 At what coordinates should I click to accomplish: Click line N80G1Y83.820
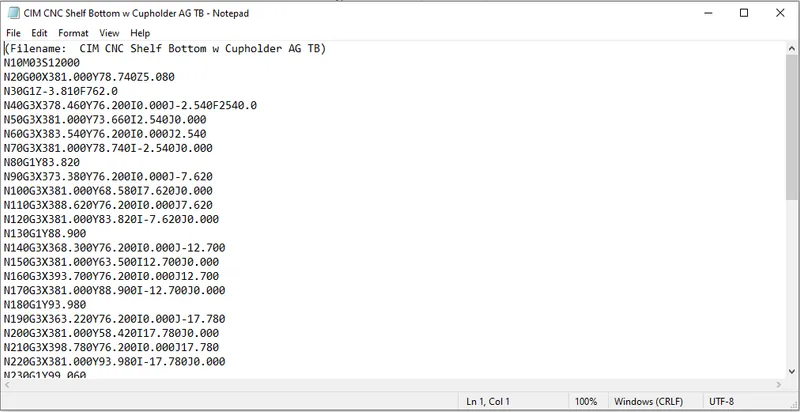42,163
